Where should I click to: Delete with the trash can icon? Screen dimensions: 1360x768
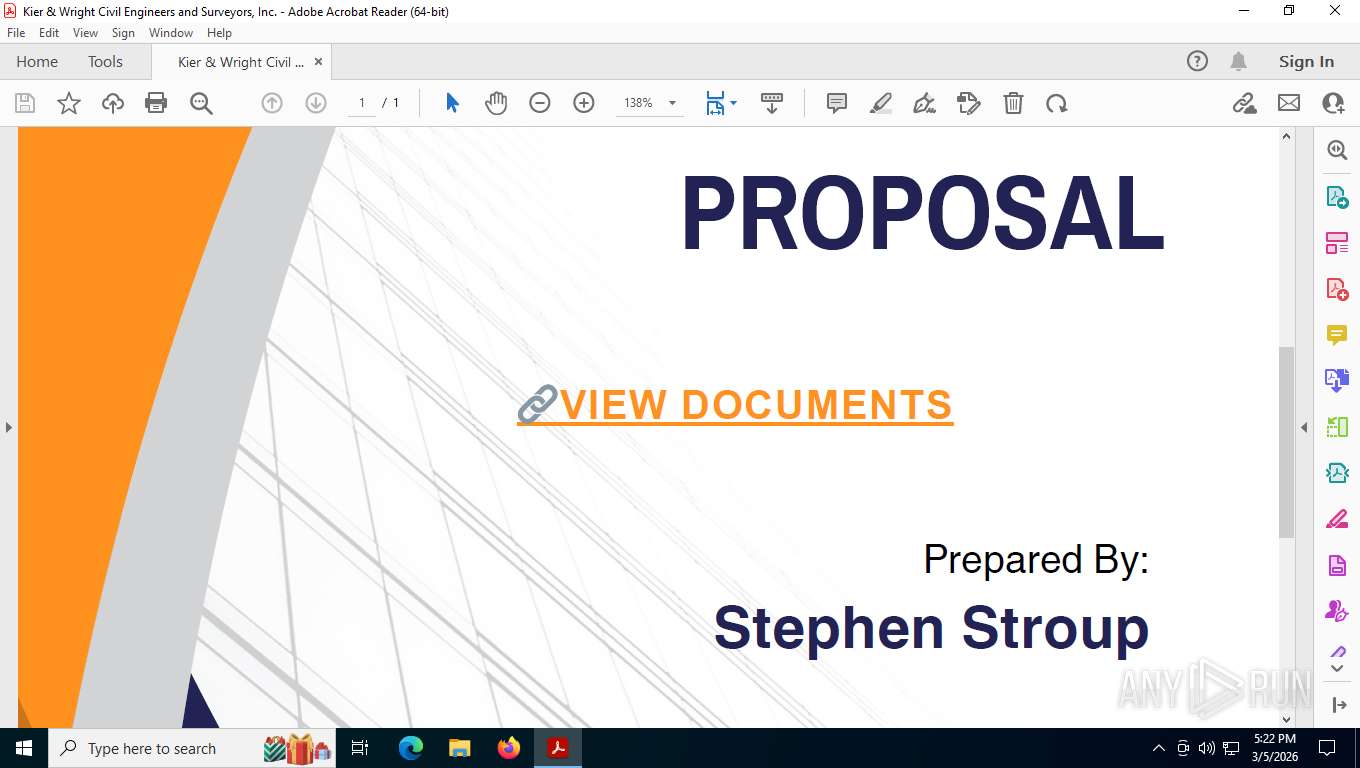tap(1013, 103)
